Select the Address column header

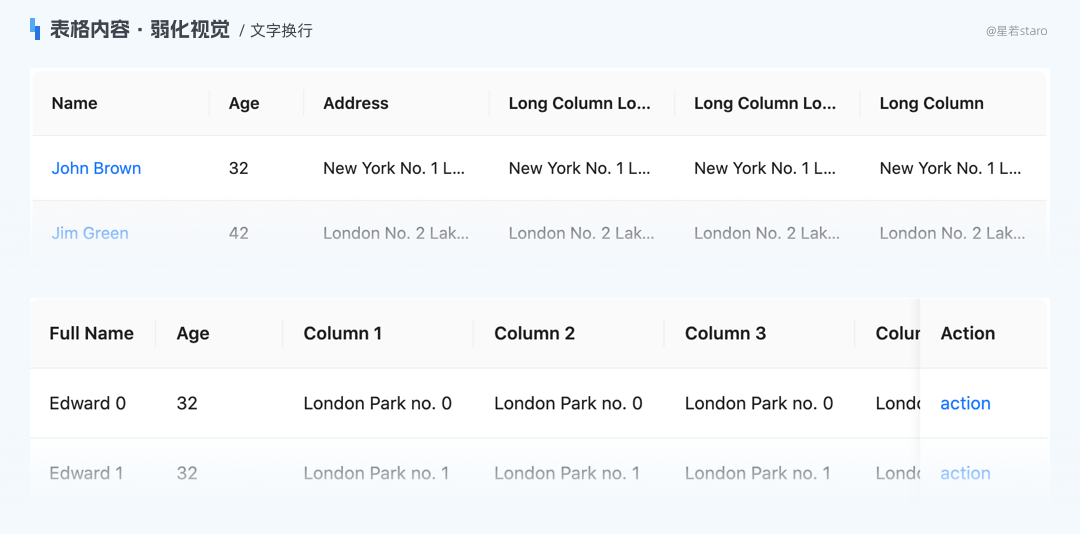click(x=356, y=103)
